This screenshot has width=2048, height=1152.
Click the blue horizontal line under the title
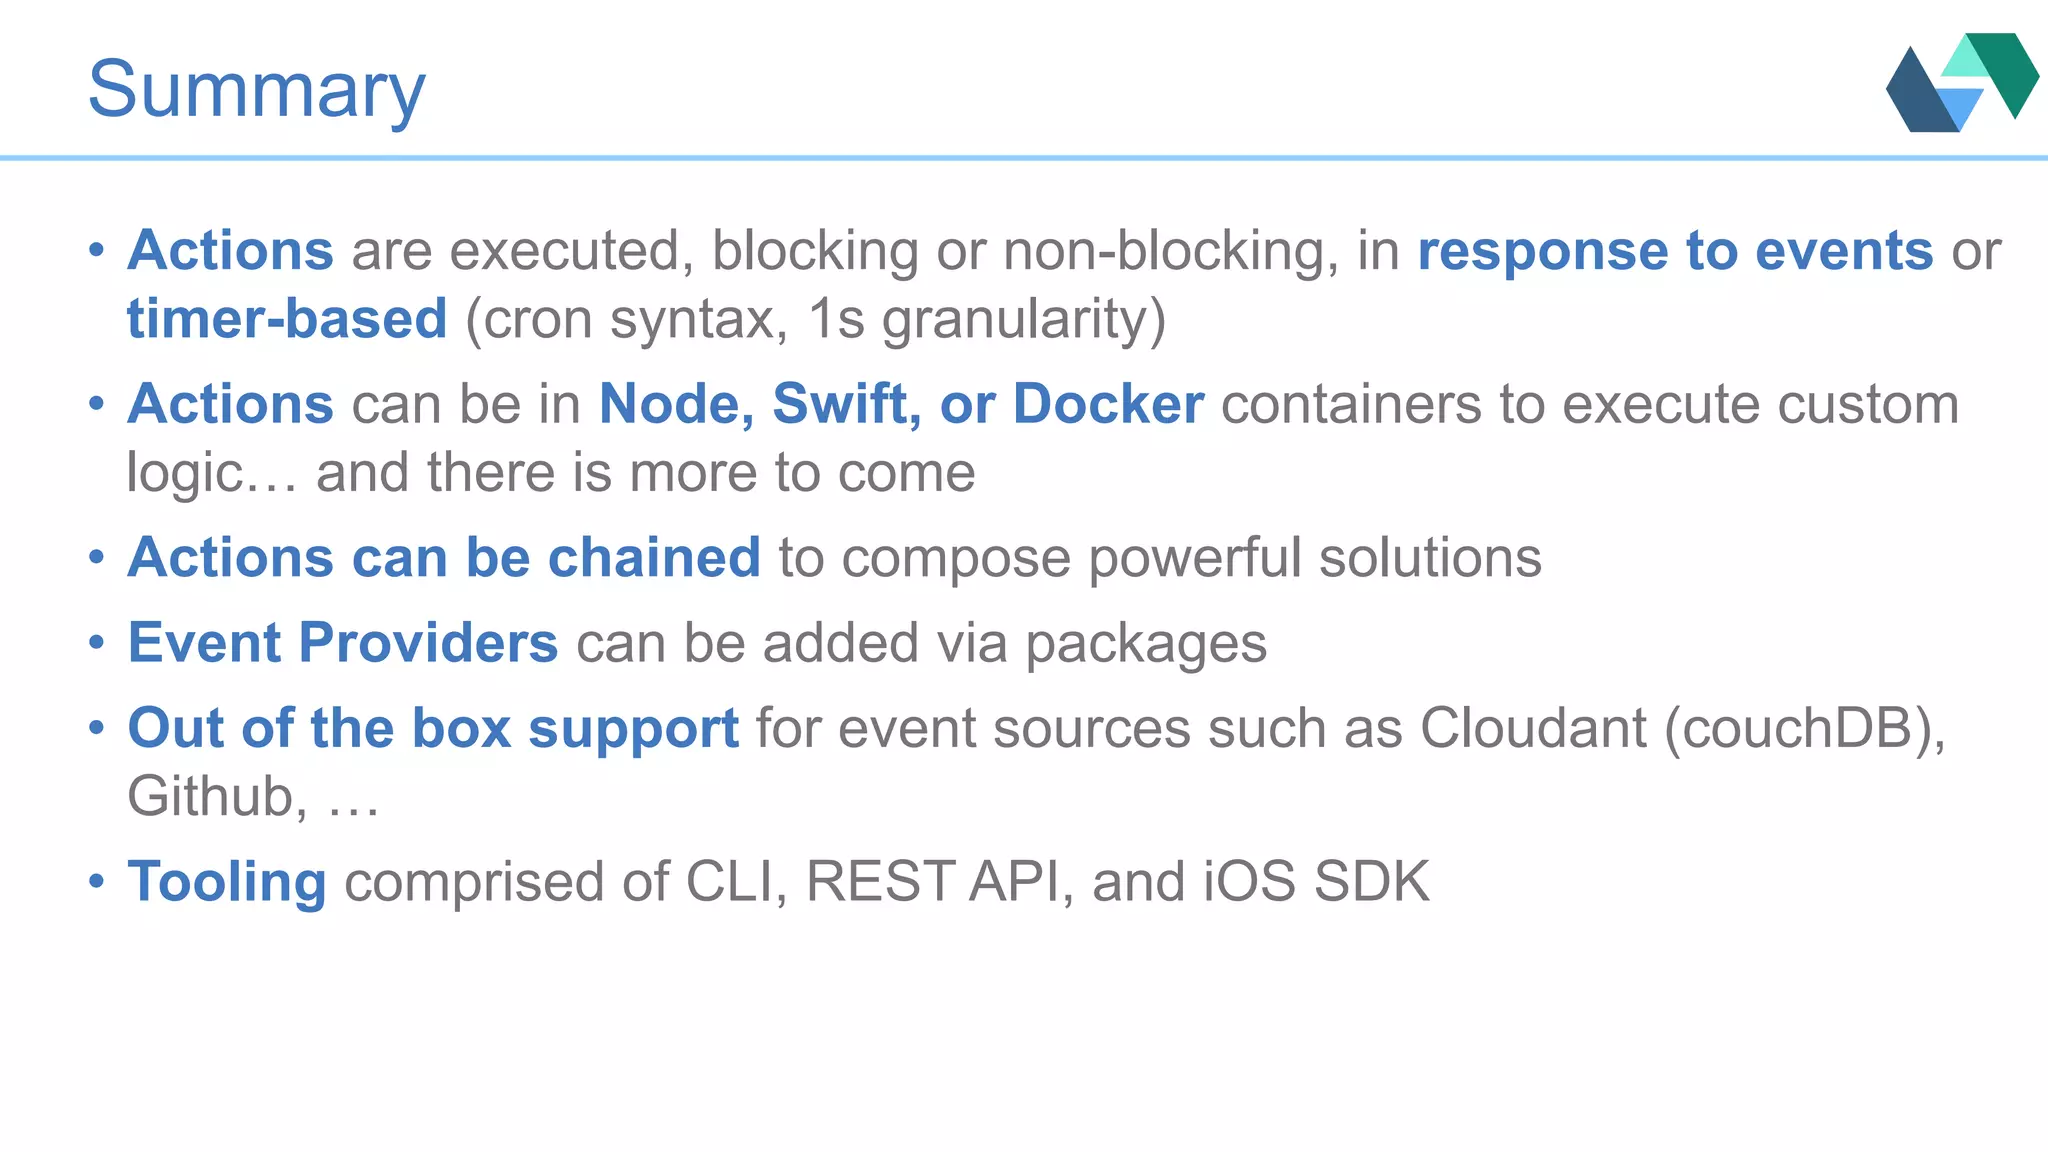point(1024,158)
